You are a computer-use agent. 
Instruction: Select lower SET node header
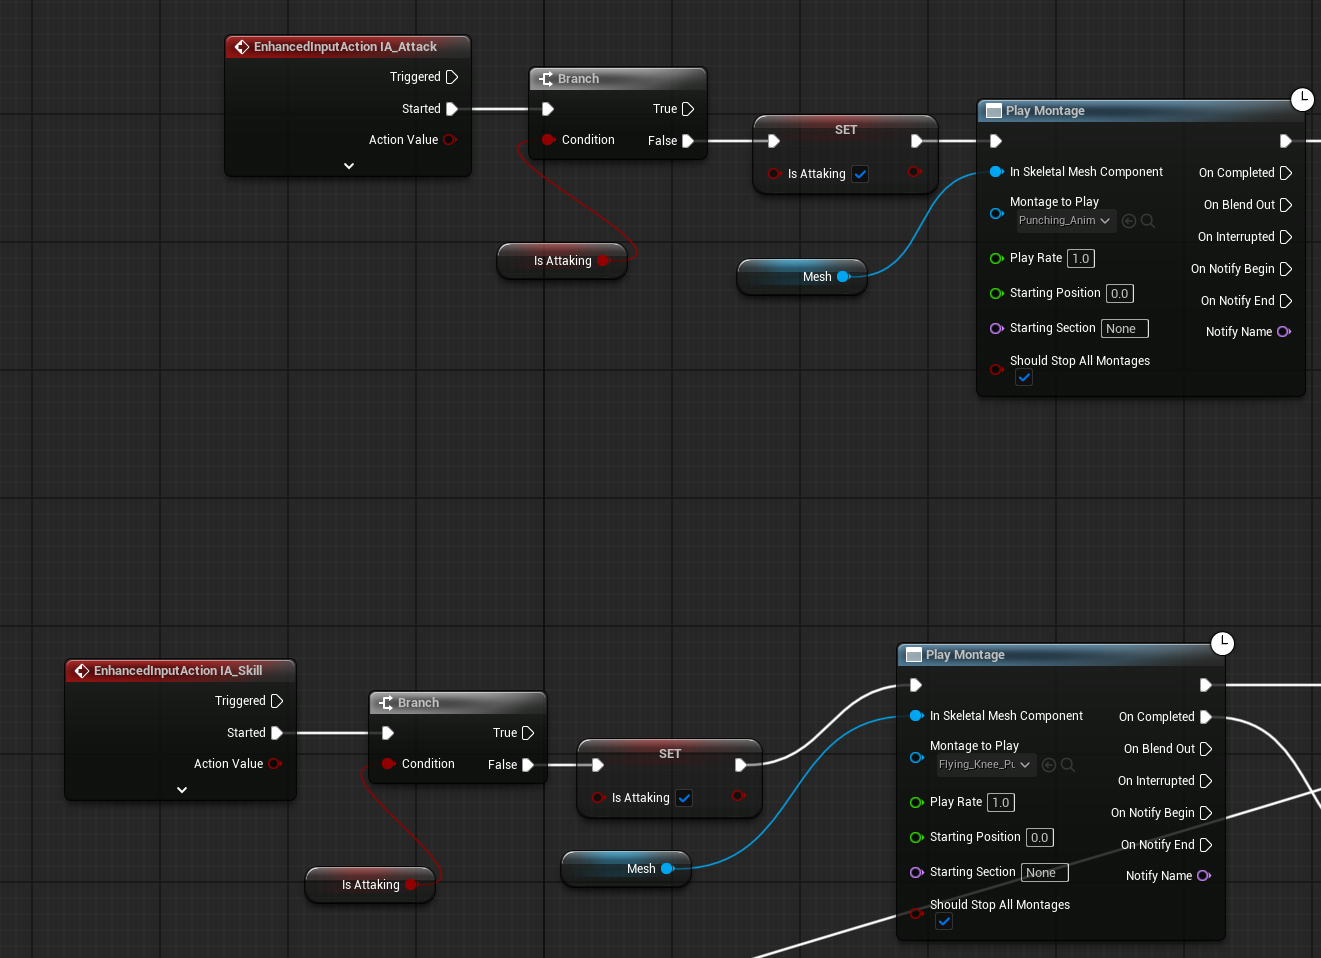pyautogui.click(x=670, y=754)
